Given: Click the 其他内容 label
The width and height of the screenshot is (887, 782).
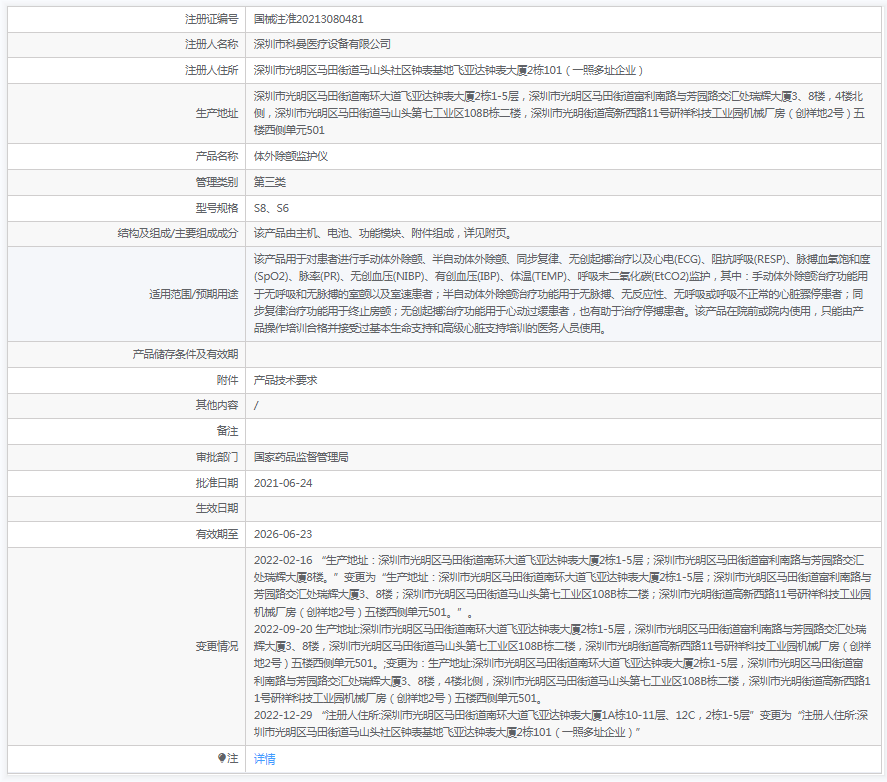Looking at the screenshot, I should [x=217, y=405].
